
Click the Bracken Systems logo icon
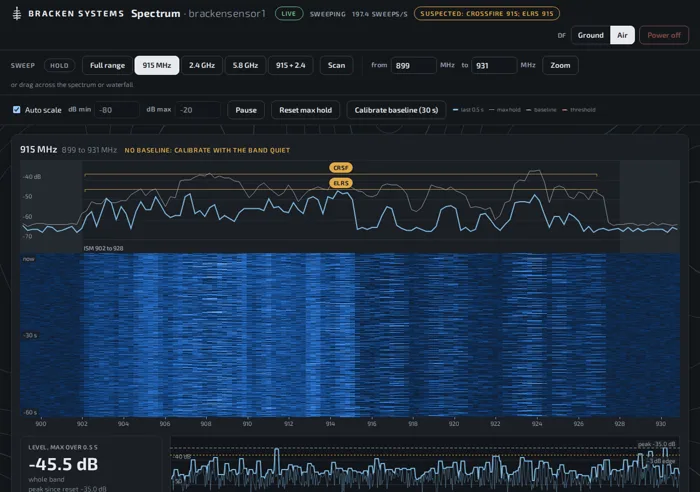coord(17,13)
